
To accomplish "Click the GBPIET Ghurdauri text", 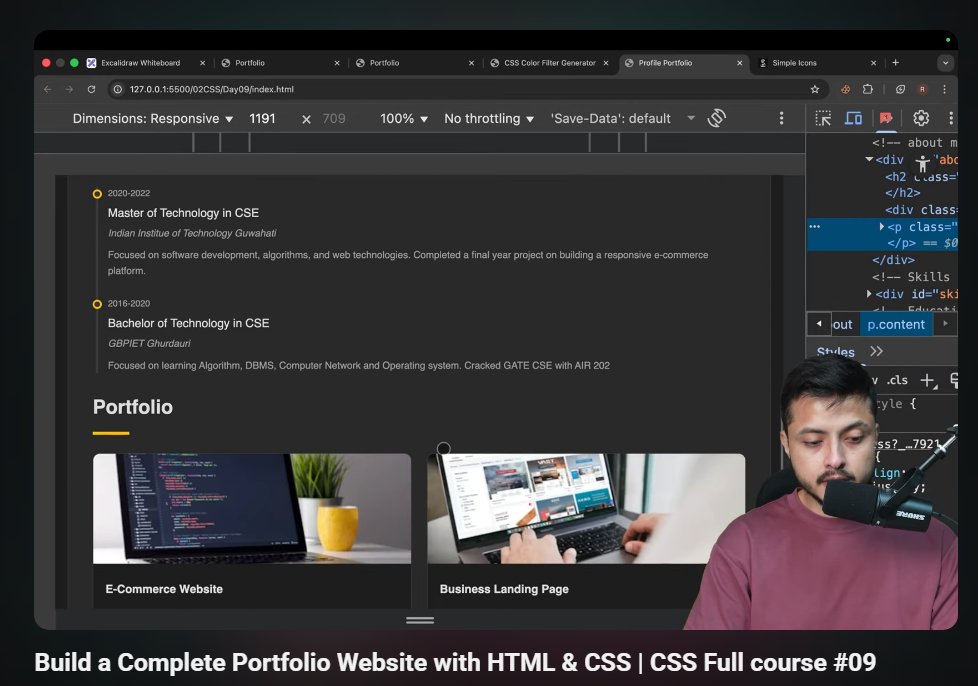I will pos(149,344).
